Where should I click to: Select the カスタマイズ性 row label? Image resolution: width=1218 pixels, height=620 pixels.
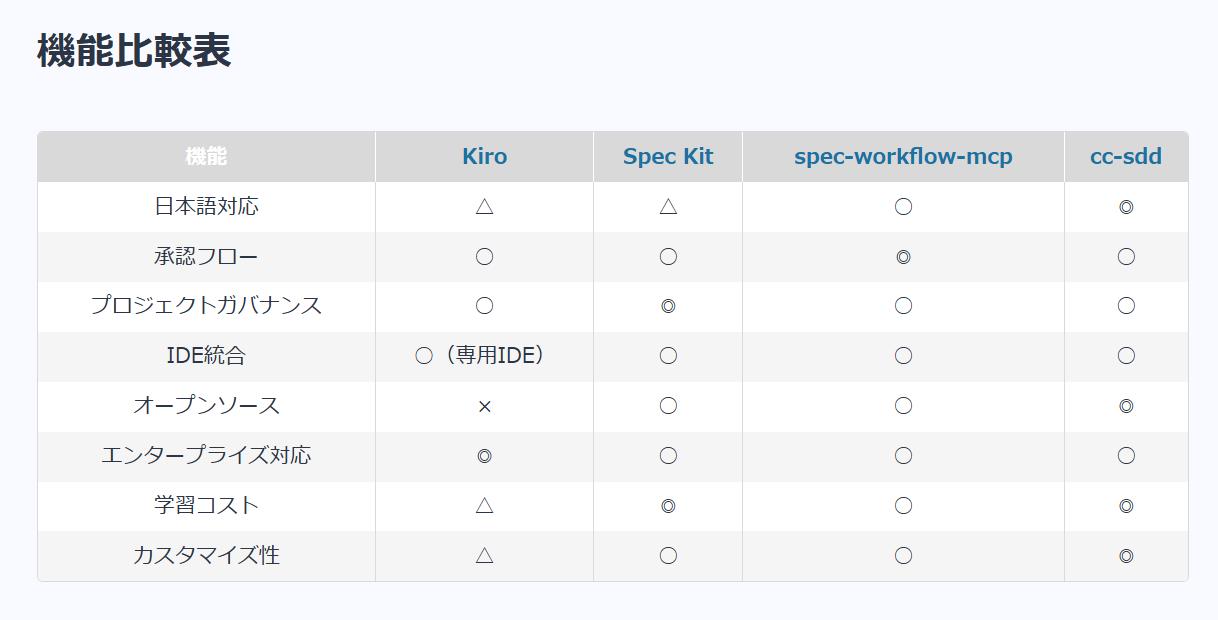(x=206, y=556)
